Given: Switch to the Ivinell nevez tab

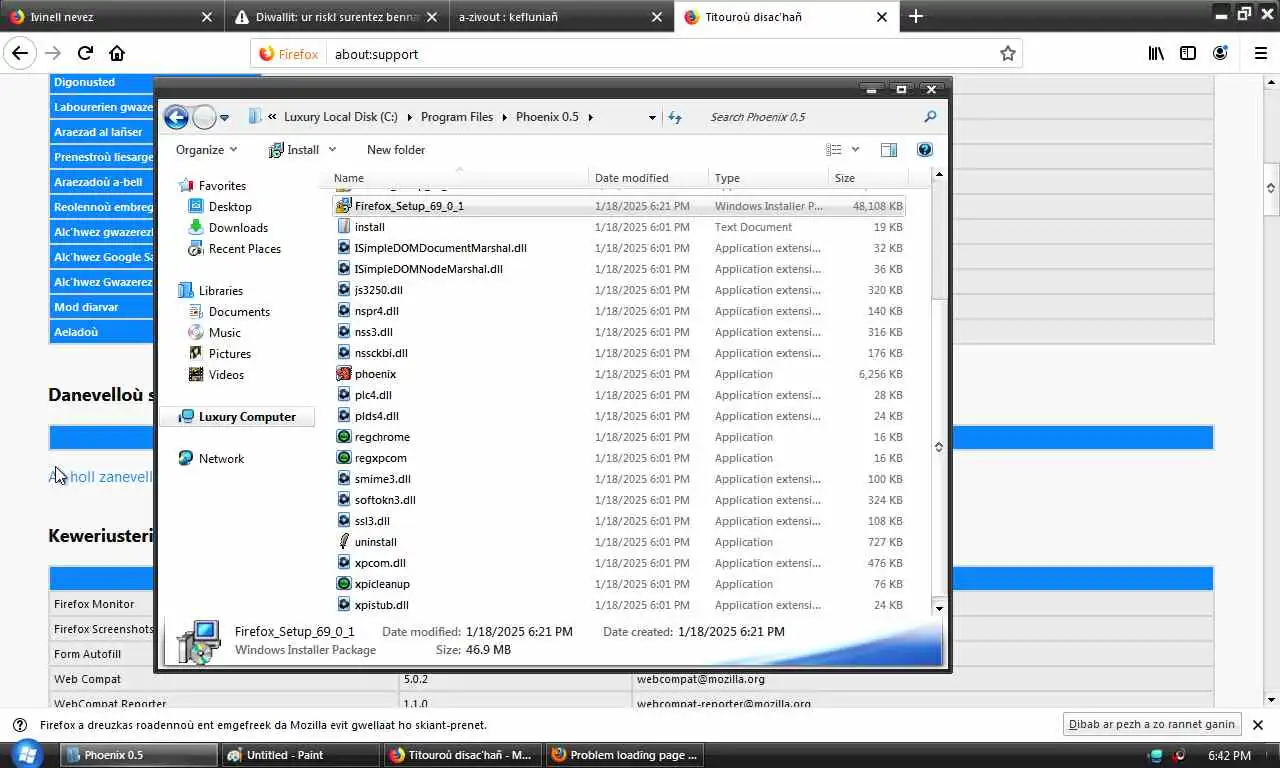Looking at the screenshot, I should [x=110, y=17].
